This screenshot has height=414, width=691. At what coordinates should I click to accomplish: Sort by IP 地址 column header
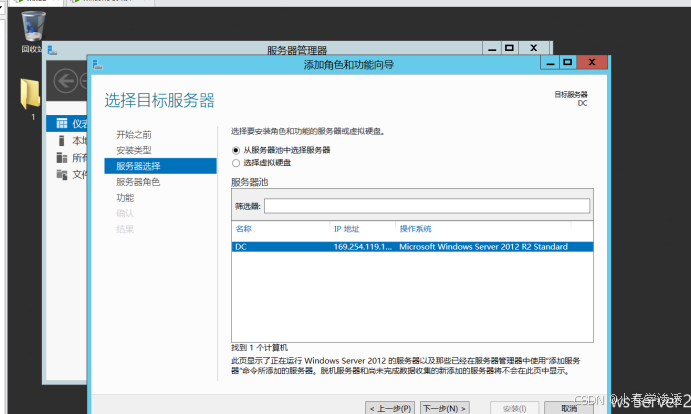346,229
